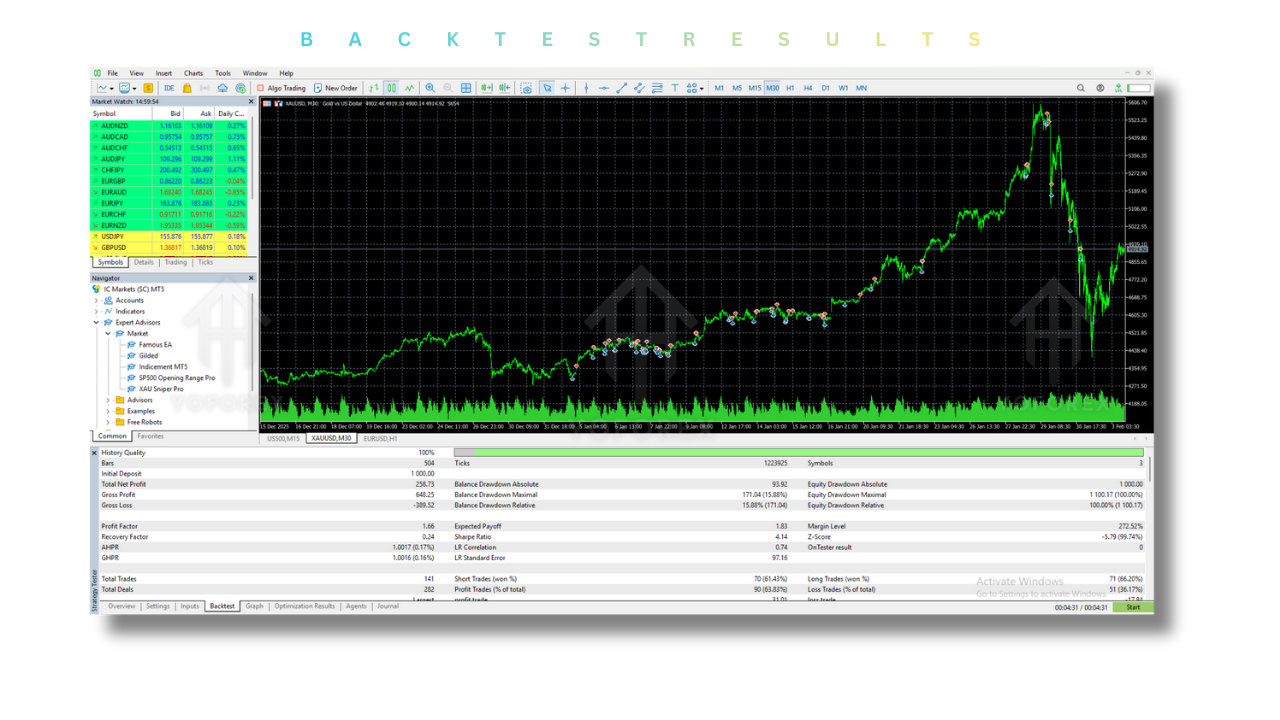Collapse the Expert Advisors tree
The width and height of the screenshot is (1280, 720).
coord(97,322)
